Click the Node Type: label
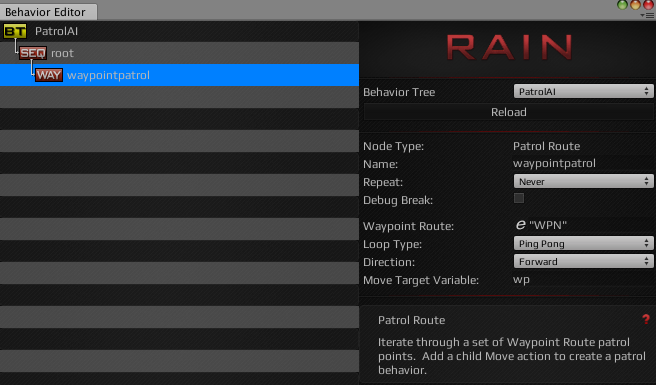 pos(393,146)
